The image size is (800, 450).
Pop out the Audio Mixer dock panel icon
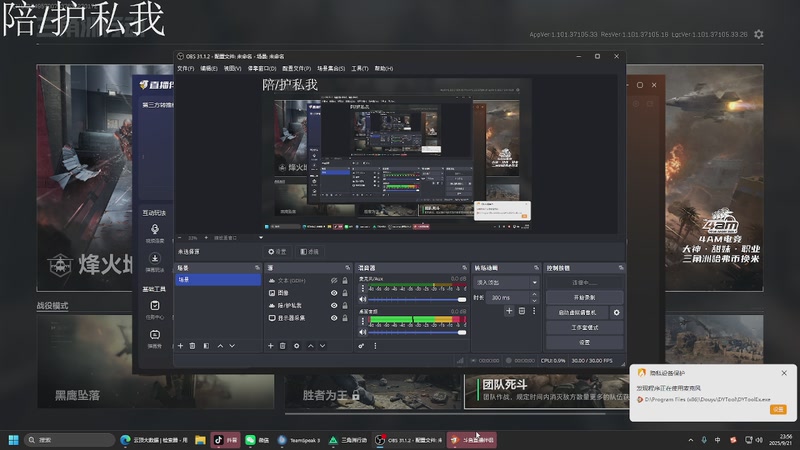point(464,268)
